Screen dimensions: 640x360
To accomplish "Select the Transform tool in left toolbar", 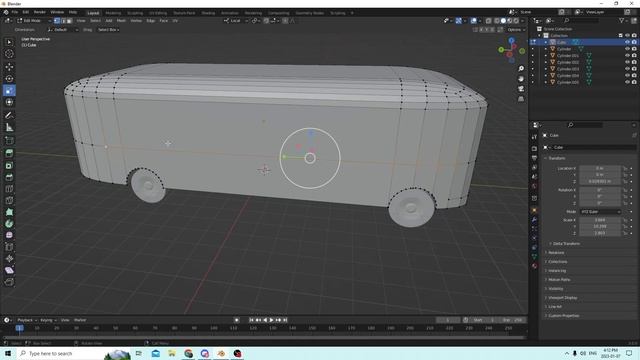I will coord(9,102).
